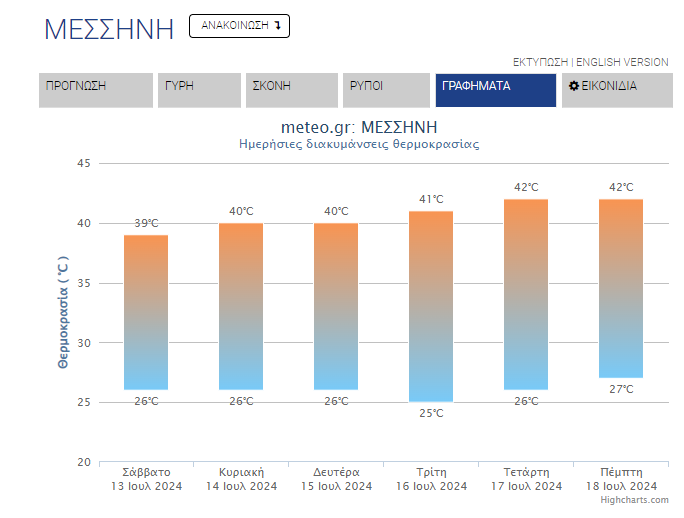Viewport: 684px width, 518px height.
Task: Click the 25°C label below Tuesday bar
Action: pos(431,413)
